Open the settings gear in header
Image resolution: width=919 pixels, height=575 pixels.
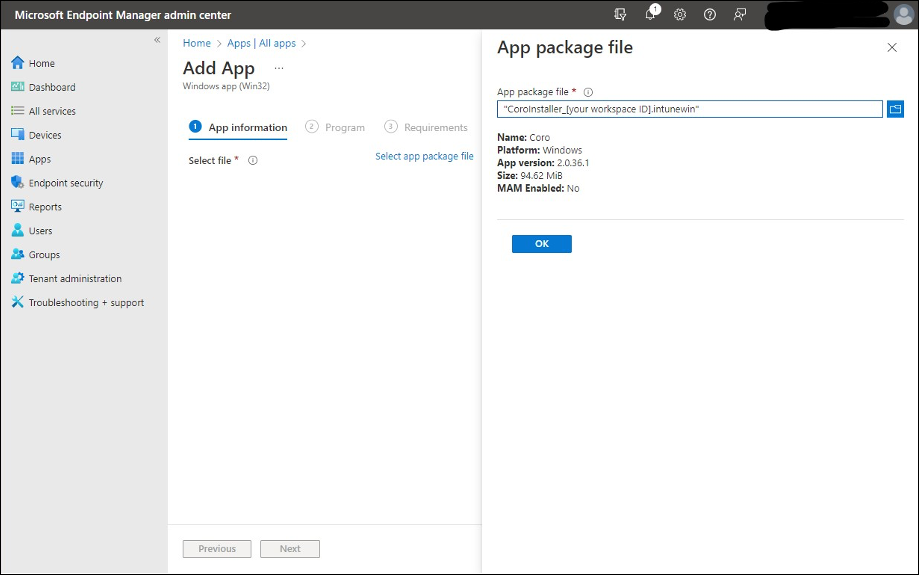pos(680,15)
